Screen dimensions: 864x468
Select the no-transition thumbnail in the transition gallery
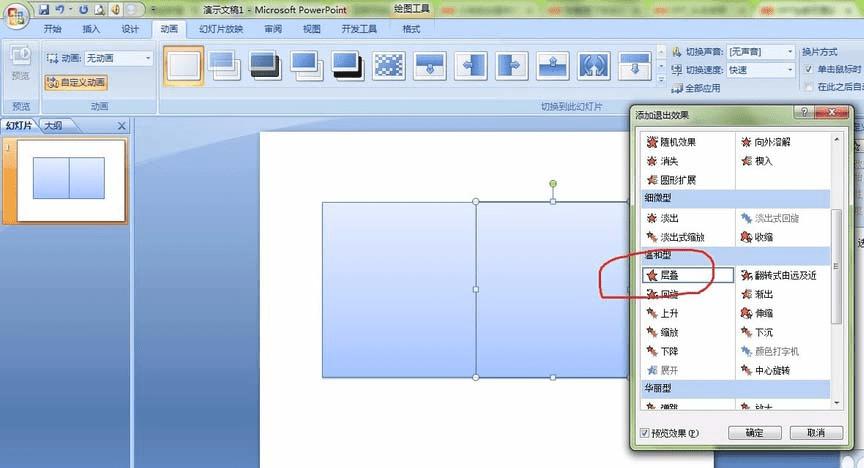click(x=183, y=66)
